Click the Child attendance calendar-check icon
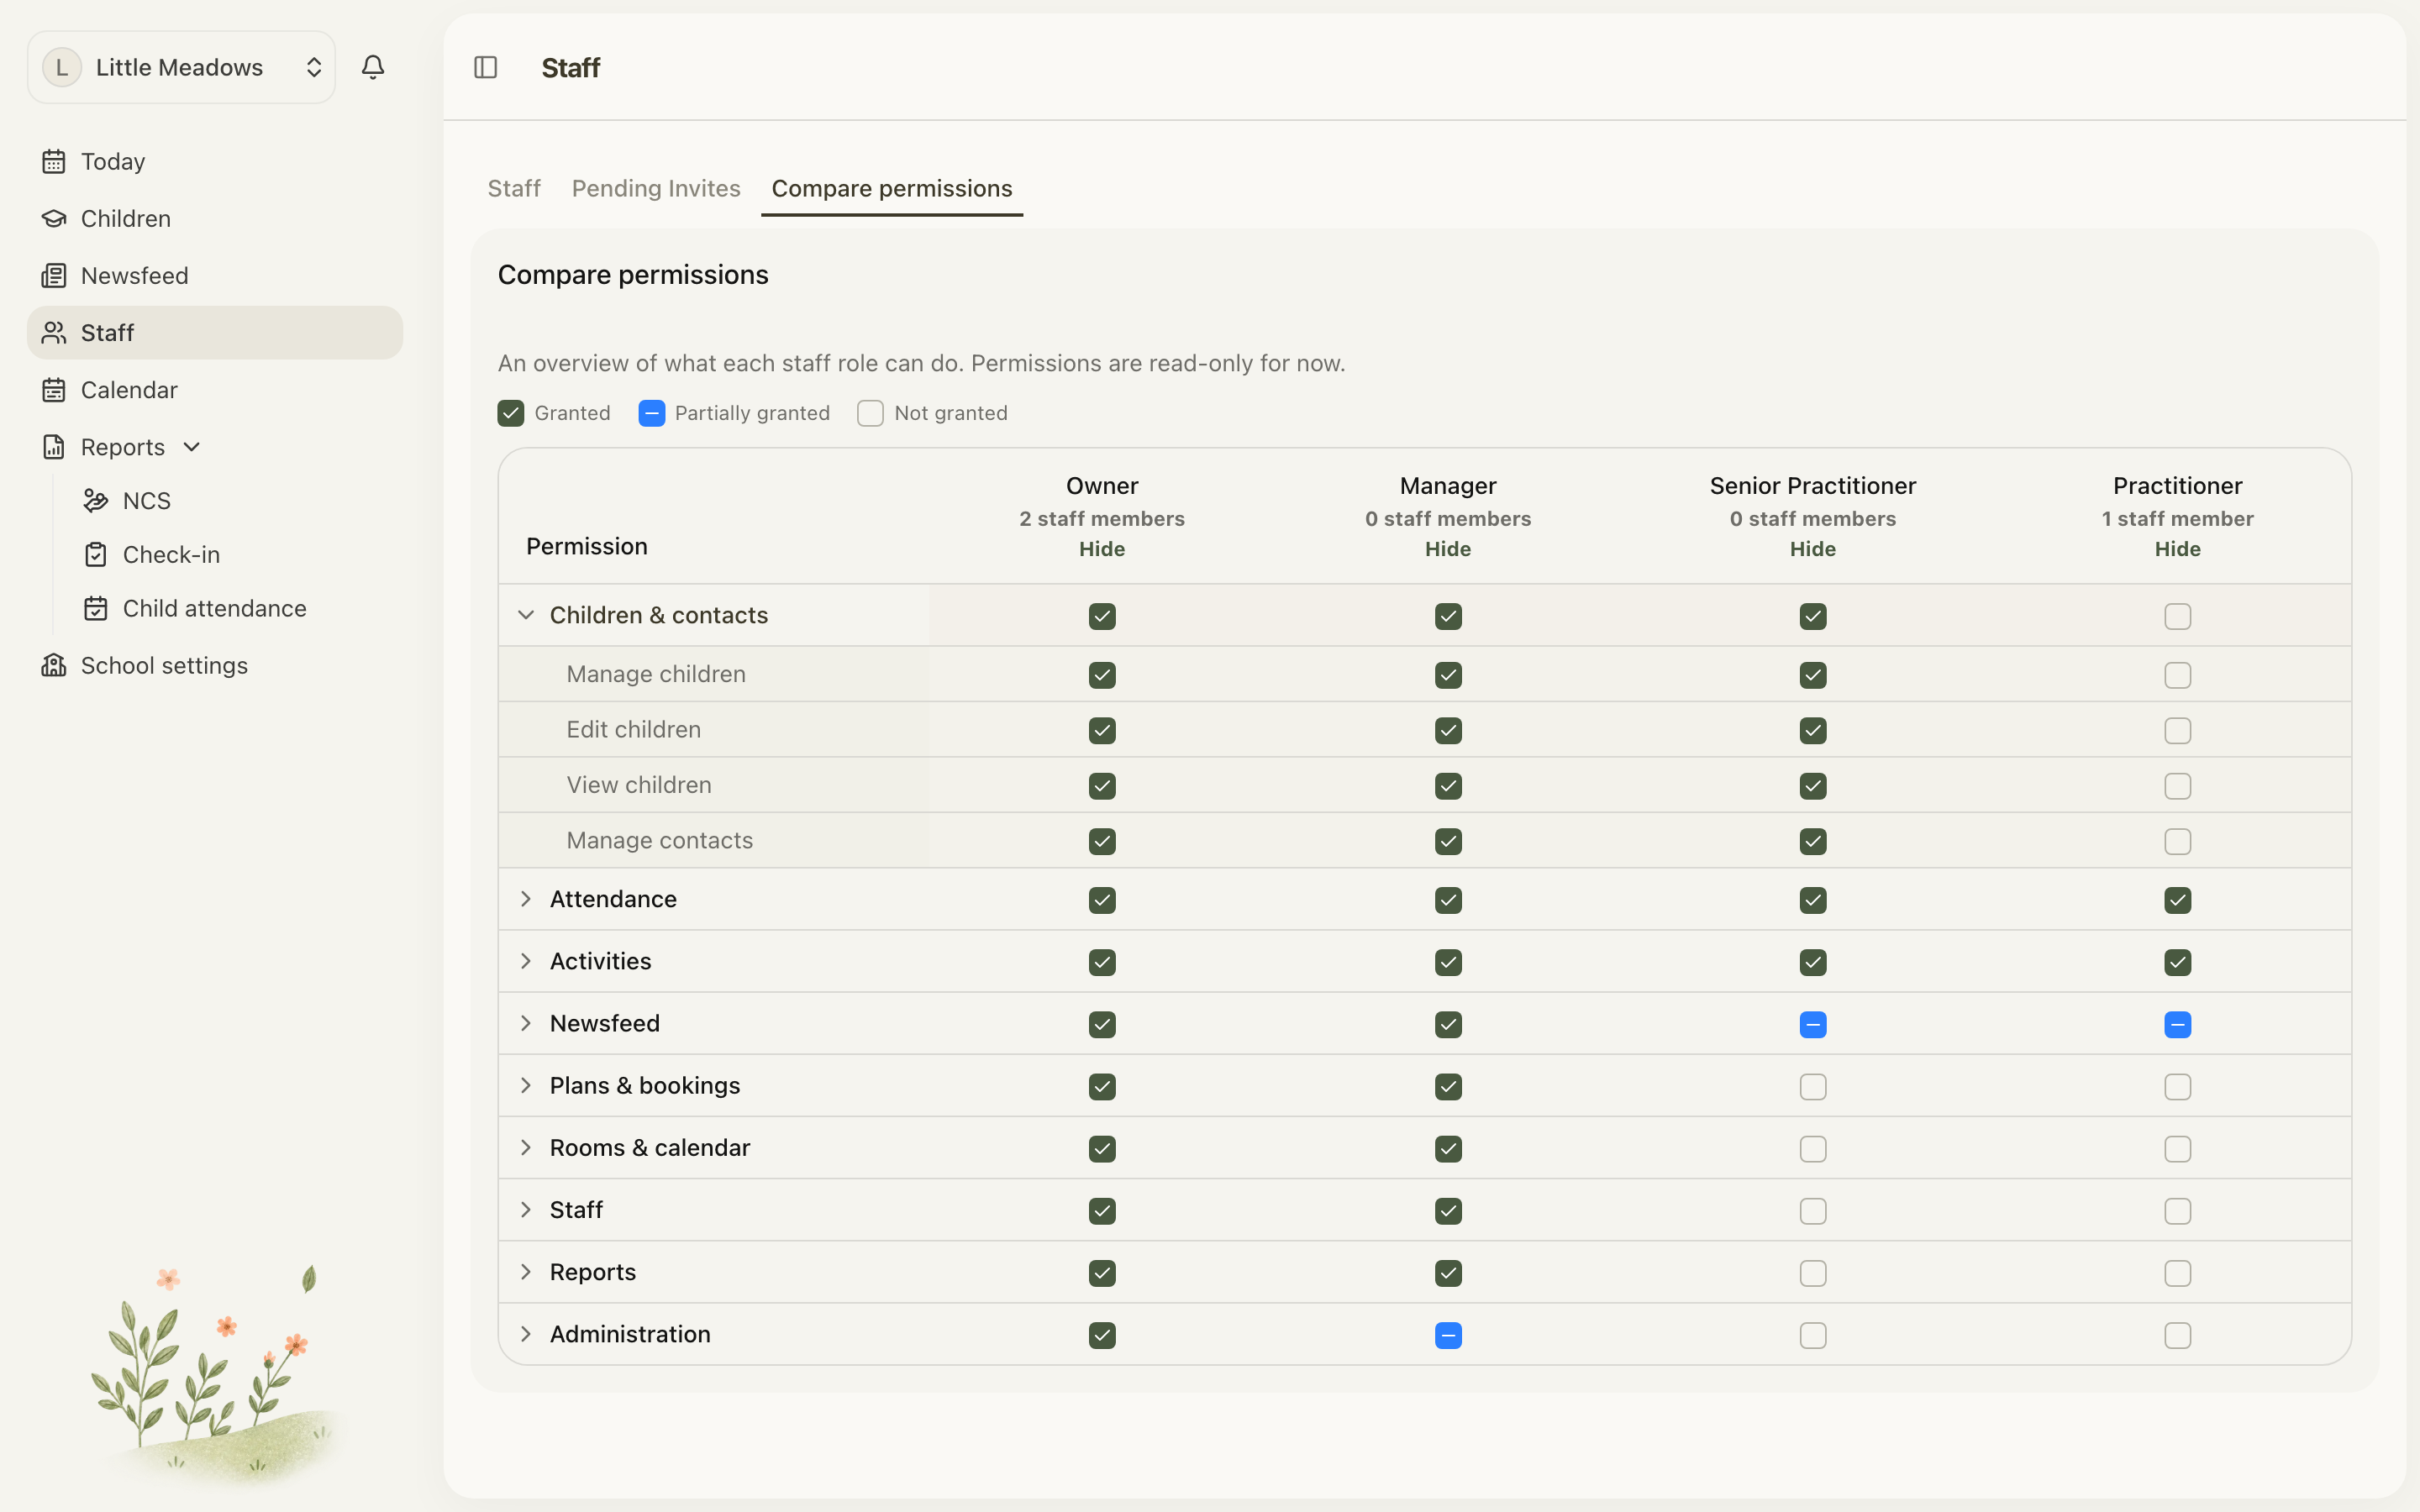 [96, 608]
